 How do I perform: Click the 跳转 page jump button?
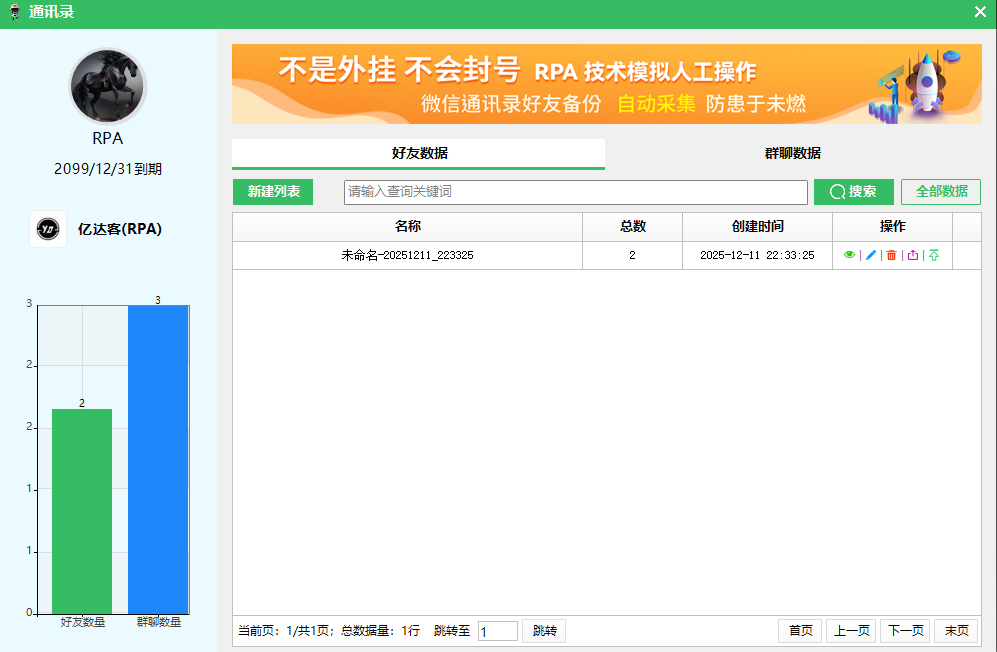[x=544, y=631]
